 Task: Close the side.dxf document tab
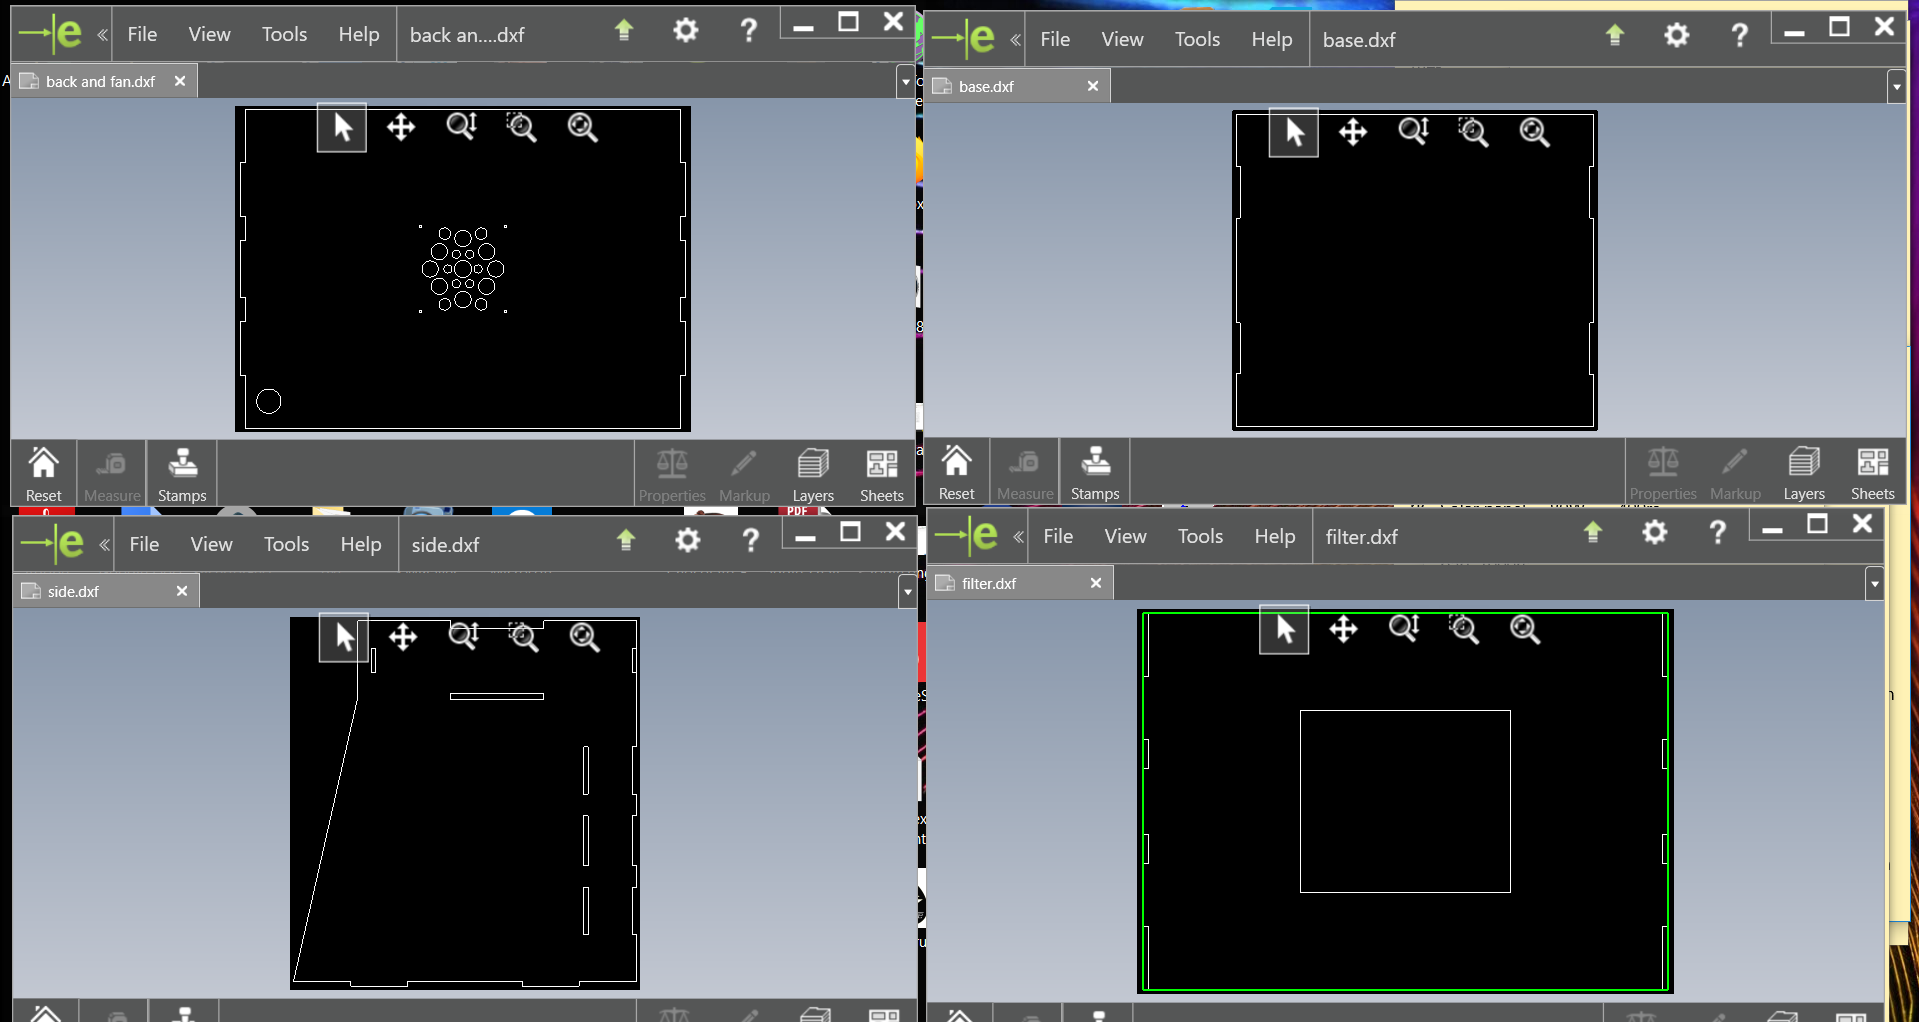coord(182,591)
